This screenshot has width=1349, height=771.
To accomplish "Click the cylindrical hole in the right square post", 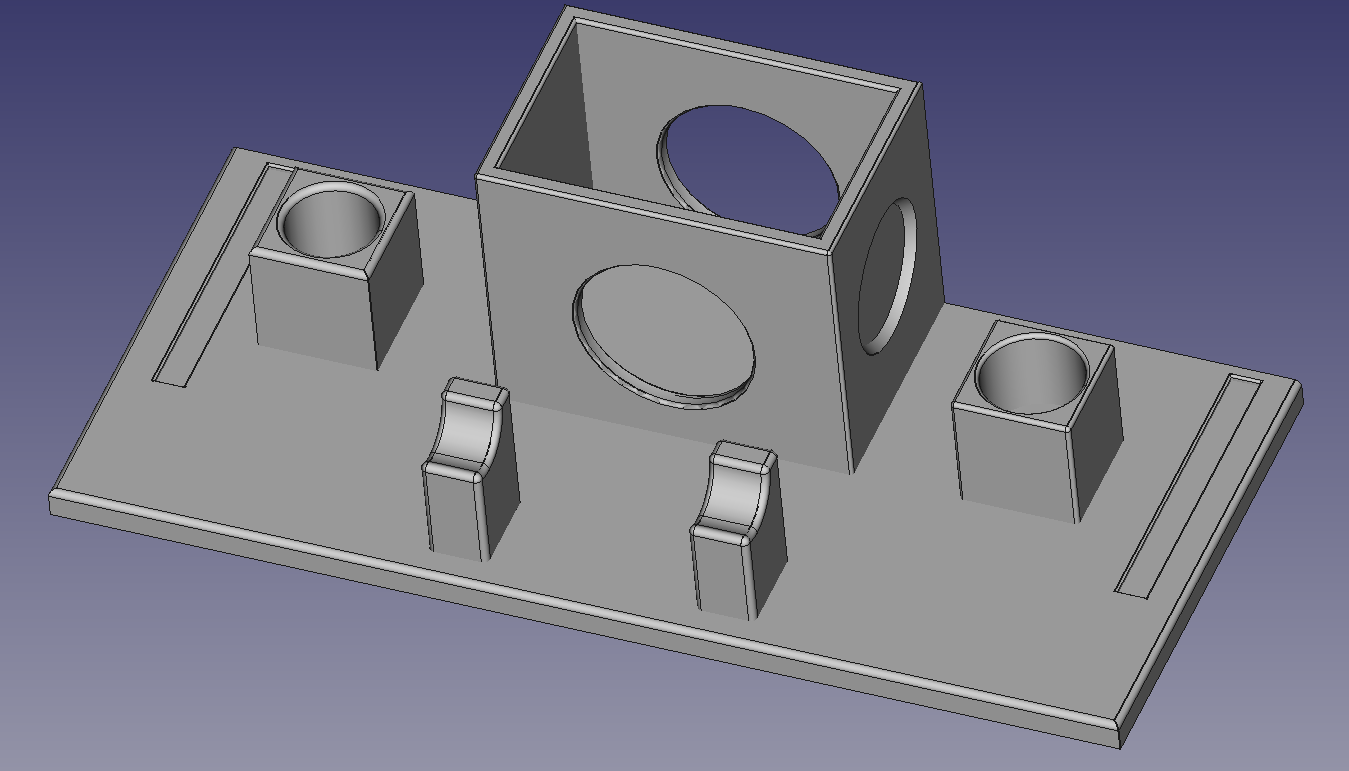I will click(x=1030, y=375).
